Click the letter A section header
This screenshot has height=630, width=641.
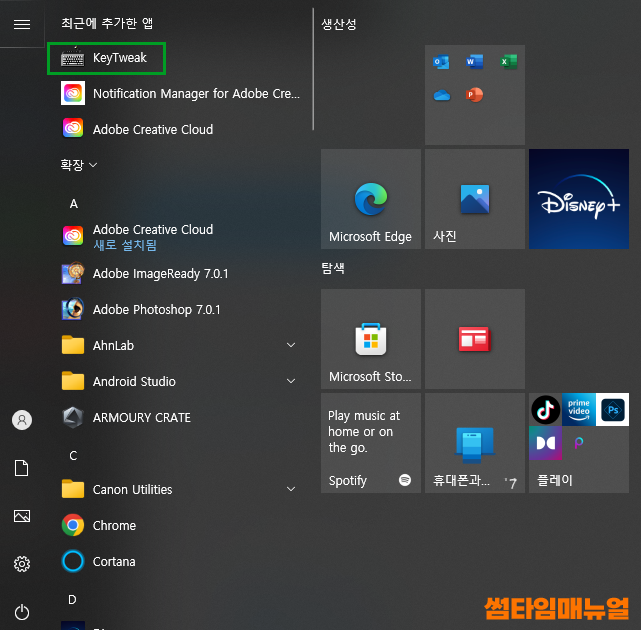[74, 204]
